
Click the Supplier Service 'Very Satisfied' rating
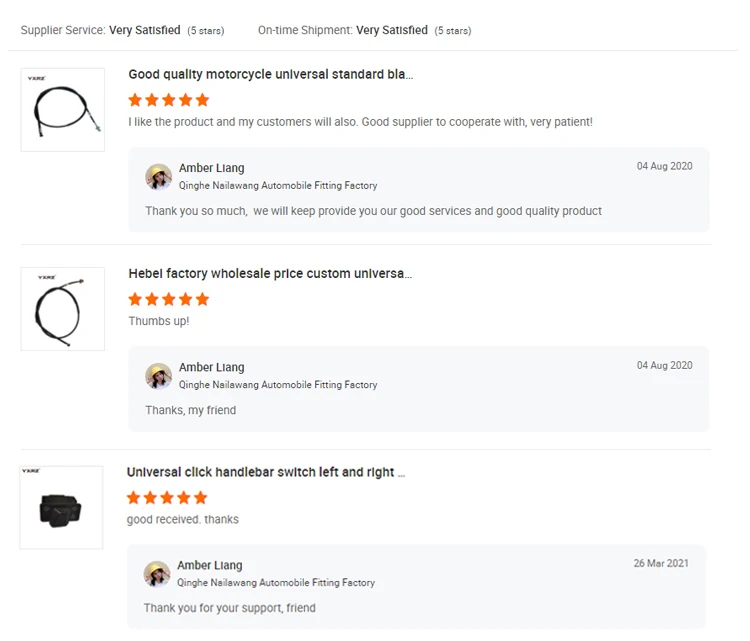145,31
